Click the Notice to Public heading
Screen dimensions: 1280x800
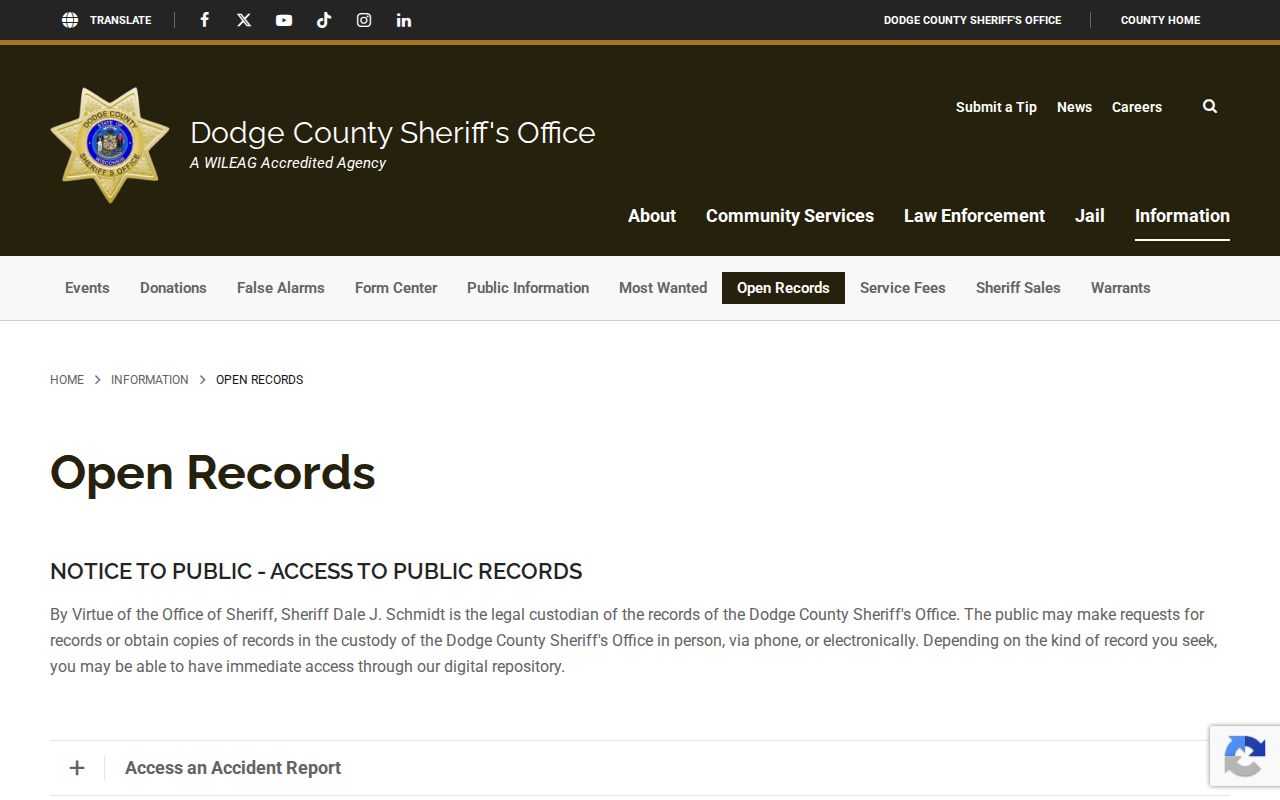pos(316,571)
